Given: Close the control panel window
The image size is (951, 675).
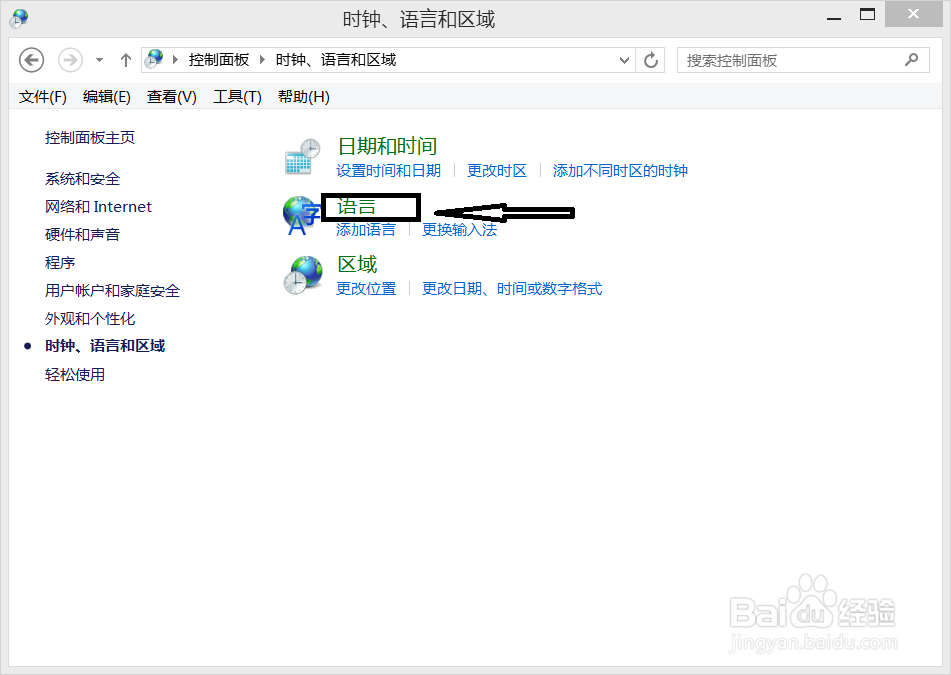Looking at the screenshot, I should click(913, 14).
